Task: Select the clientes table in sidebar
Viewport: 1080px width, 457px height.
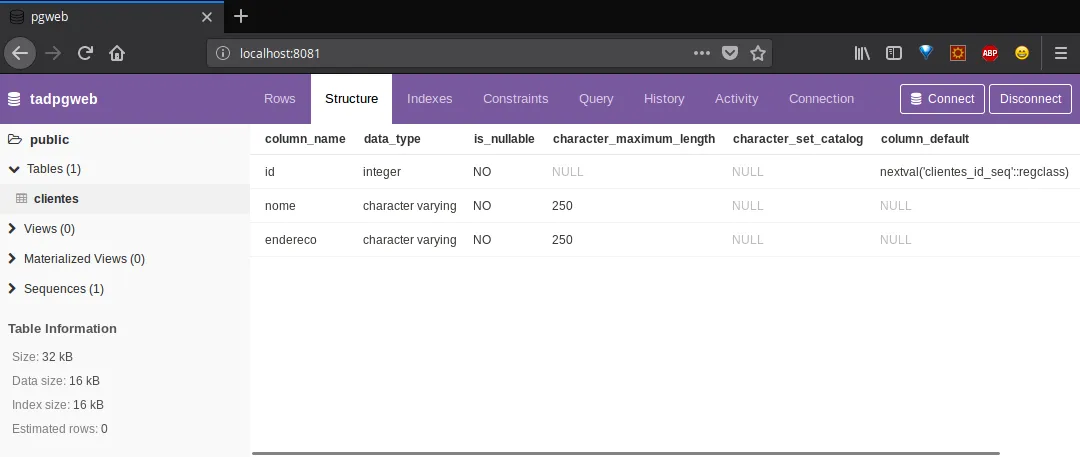Action: [x=125, y=199]
